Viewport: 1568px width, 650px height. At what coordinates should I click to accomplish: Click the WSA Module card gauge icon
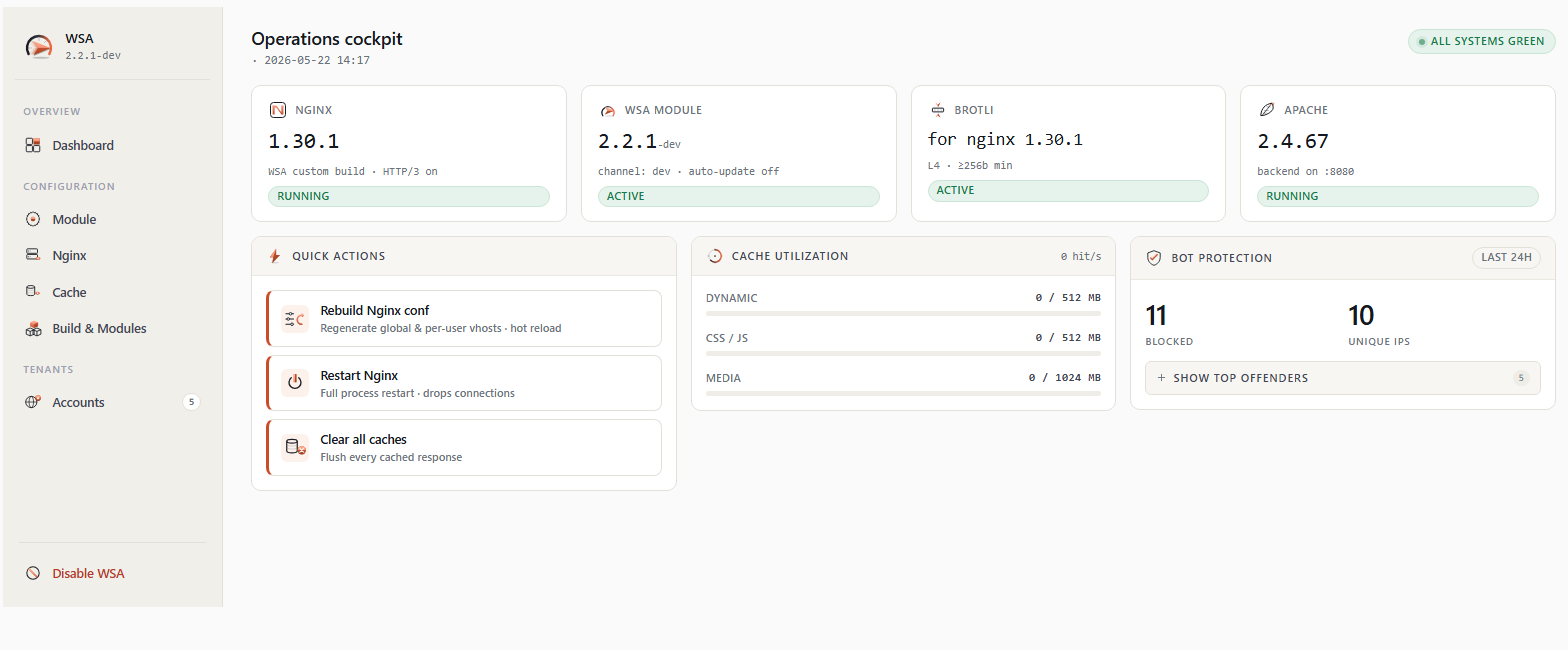point(607,110)
